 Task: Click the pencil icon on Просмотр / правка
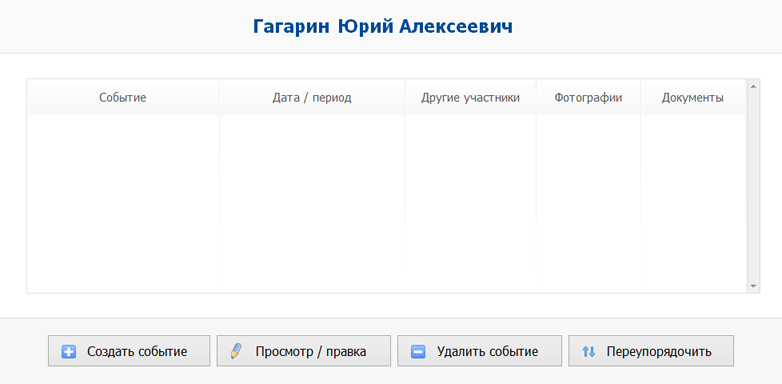pos(235,352)
